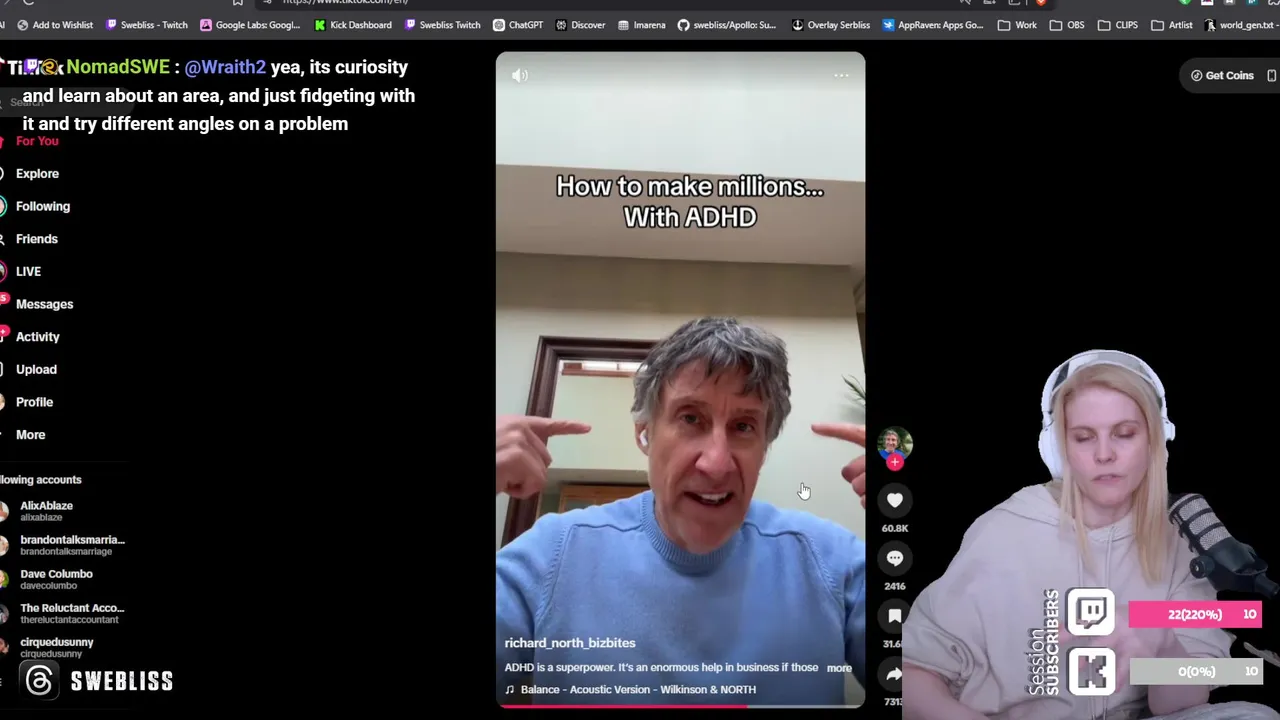Open the creator avatar beside the video
This screenshot has width=1280, height=720.
coord(895,444)
